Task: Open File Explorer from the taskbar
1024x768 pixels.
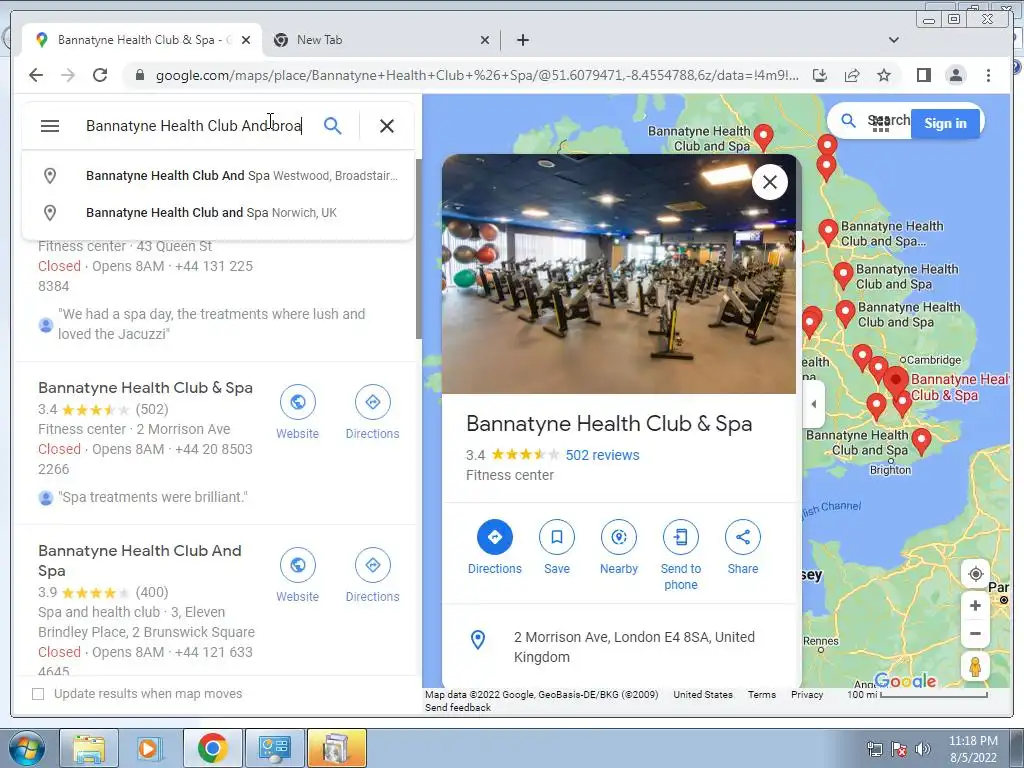Action: tap(89, 748)
